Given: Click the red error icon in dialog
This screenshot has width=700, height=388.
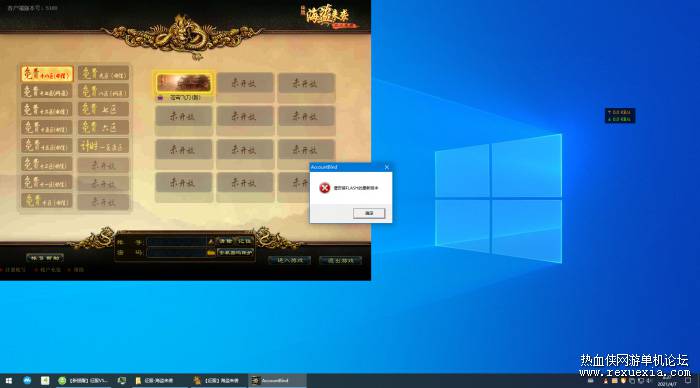Looking at the screenshot, I should tap(325, 188).
